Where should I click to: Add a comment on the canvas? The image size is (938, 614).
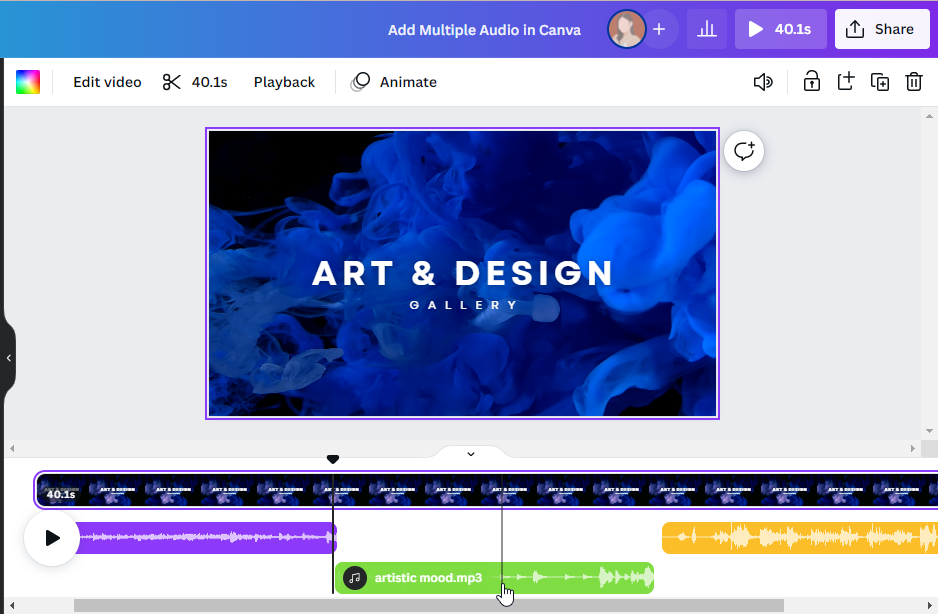pyautogui.click(x=744, y=151)
